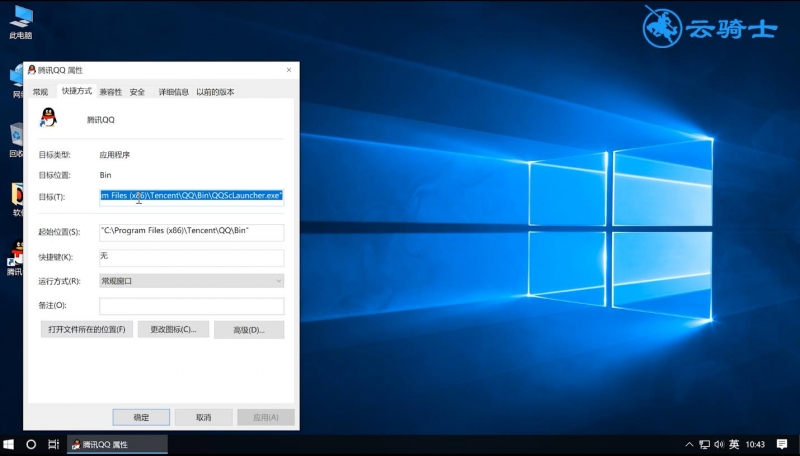Select the 腾讯QQ 属性 taskbar button
This screenshot has height=456, width=800.
(117, 444)
